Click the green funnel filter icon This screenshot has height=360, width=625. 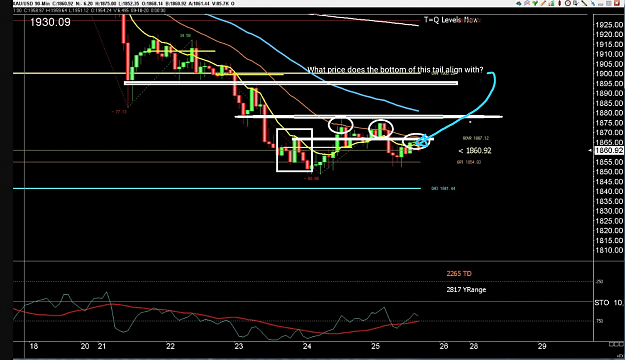[535, 3]
